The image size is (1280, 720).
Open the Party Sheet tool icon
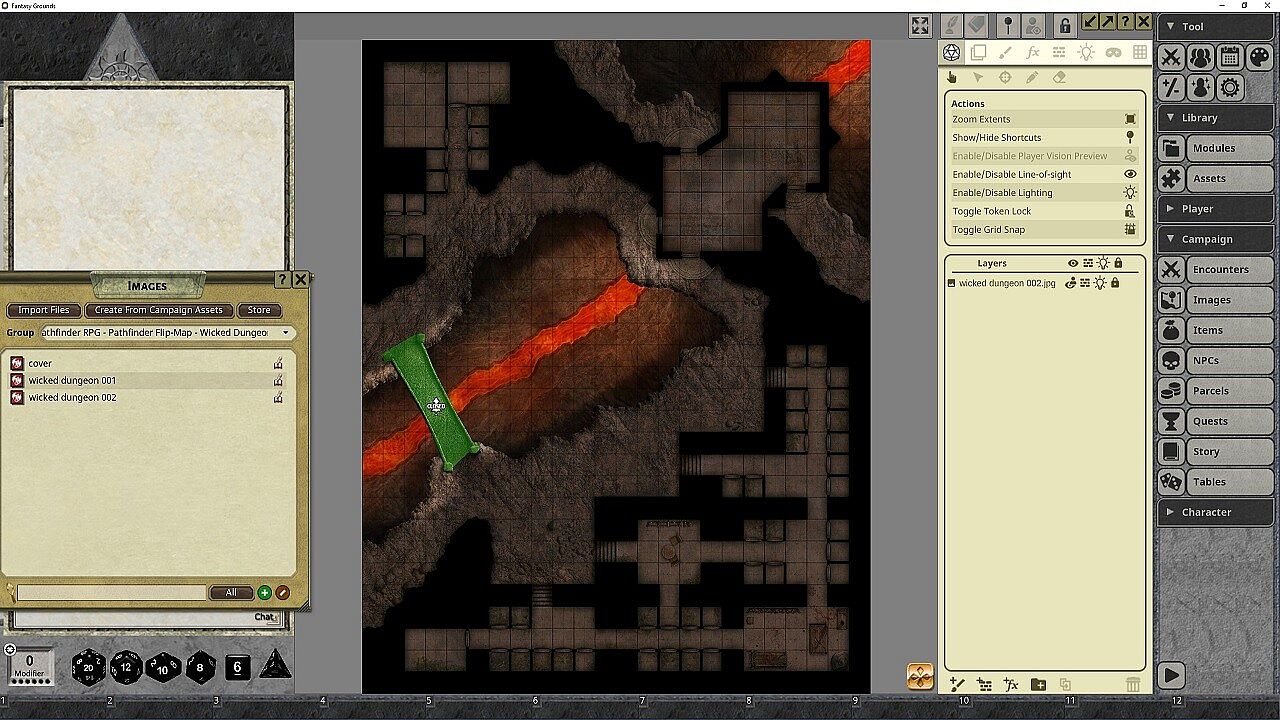point(1200,57)
